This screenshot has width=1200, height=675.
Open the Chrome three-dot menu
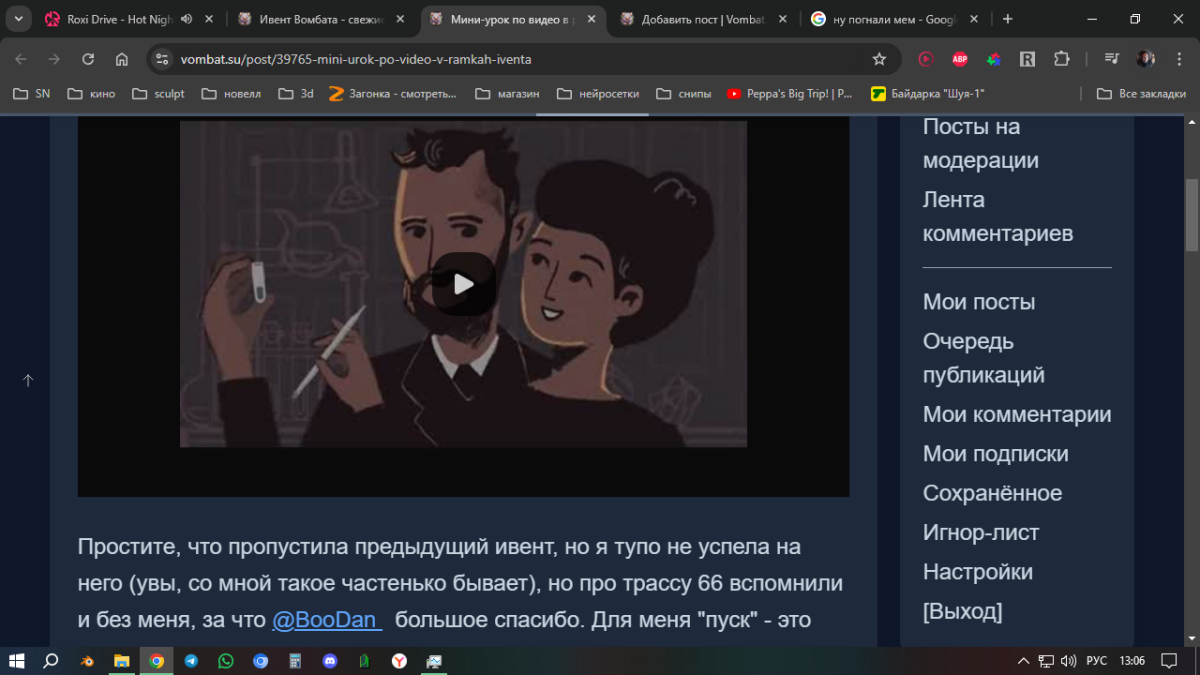(1178, 59)
